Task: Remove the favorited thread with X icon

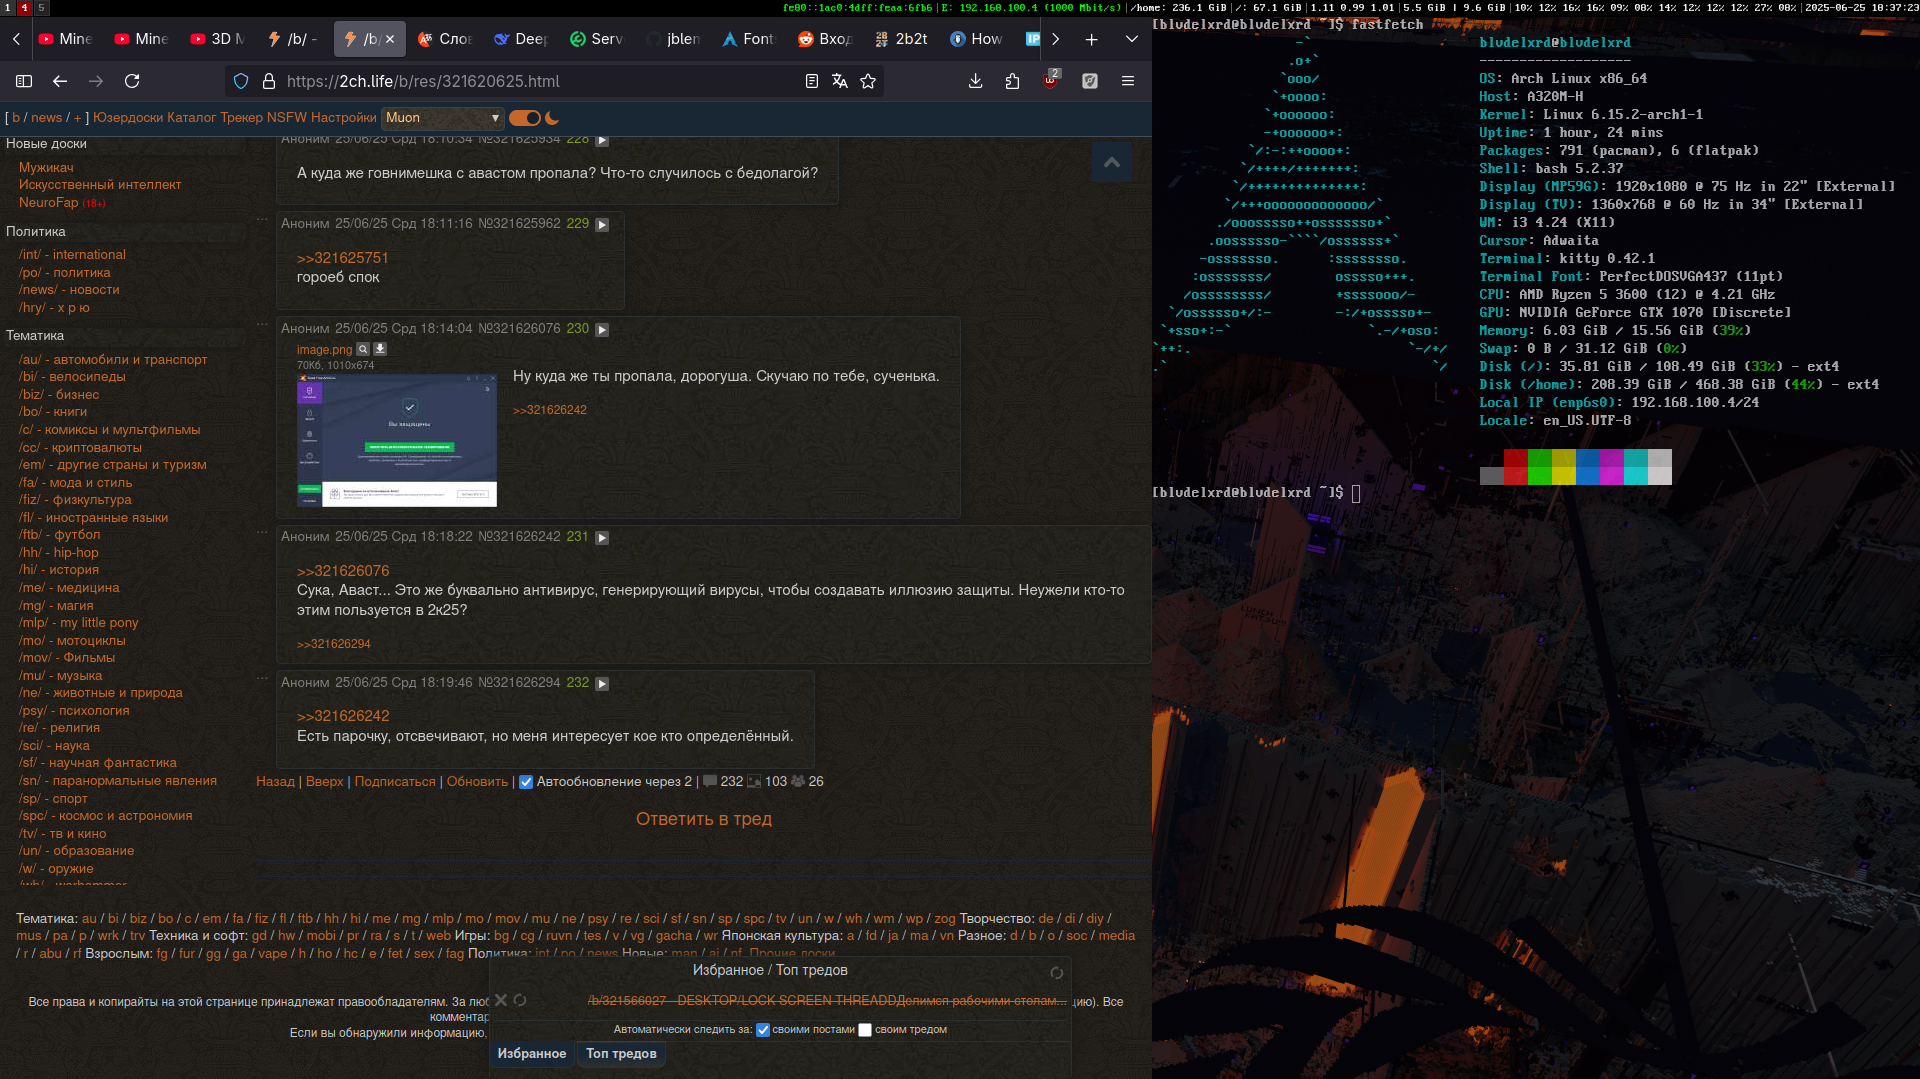Action: (501, 1000)
